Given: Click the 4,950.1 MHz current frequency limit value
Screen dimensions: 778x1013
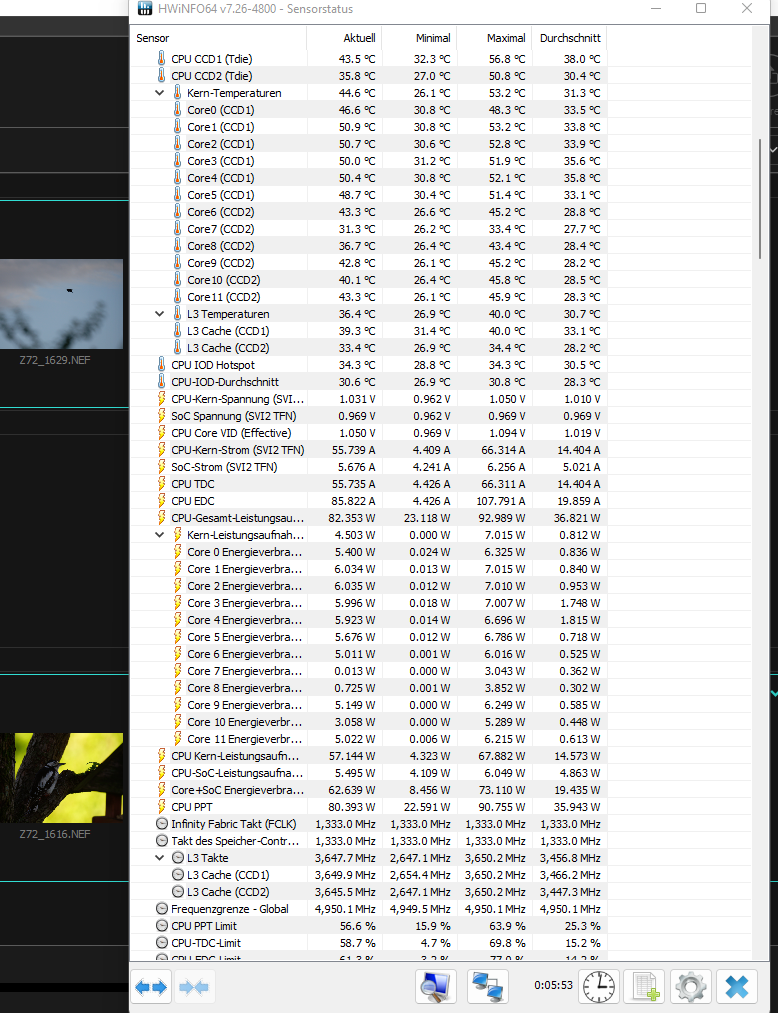Looking at the screenshot, I should (345, 909).
